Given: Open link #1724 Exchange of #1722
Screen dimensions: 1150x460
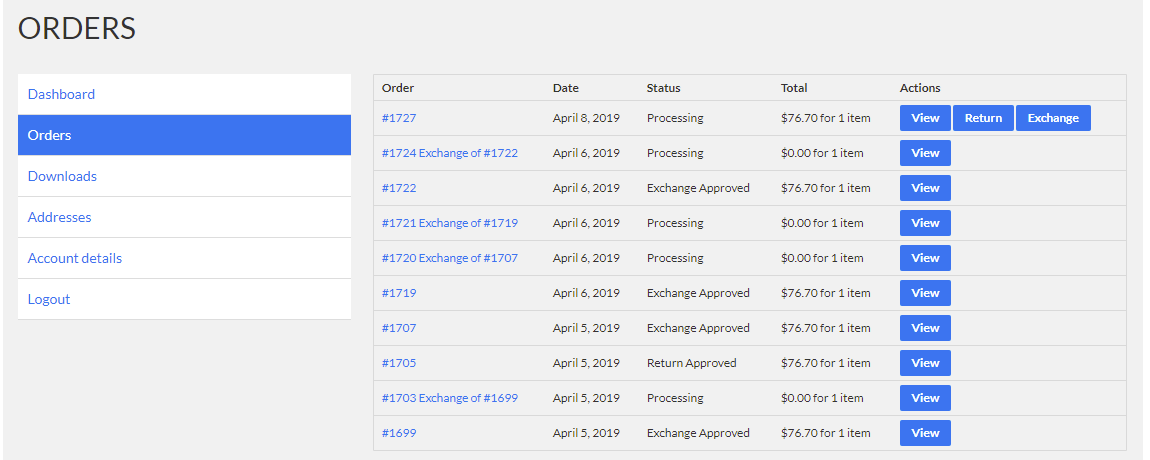Looking at the screenshot, I should tap(449, 153).
